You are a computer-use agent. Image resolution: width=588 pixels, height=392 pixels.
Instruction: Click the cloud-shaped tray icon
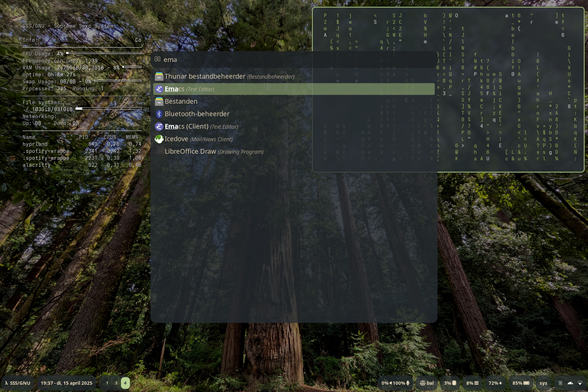coord(570,383)
